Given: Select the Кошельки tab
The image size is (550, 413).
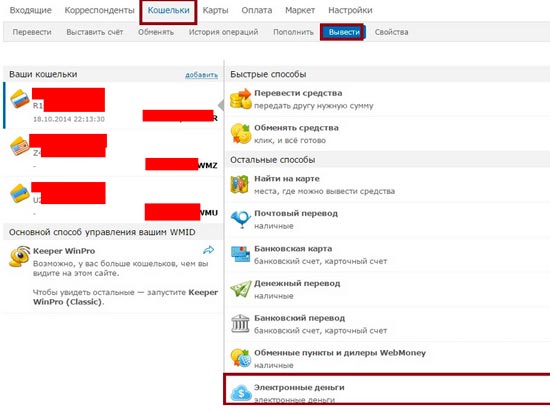Looking at the screenshot, I should pyautogui.click(x=168, y=10).
